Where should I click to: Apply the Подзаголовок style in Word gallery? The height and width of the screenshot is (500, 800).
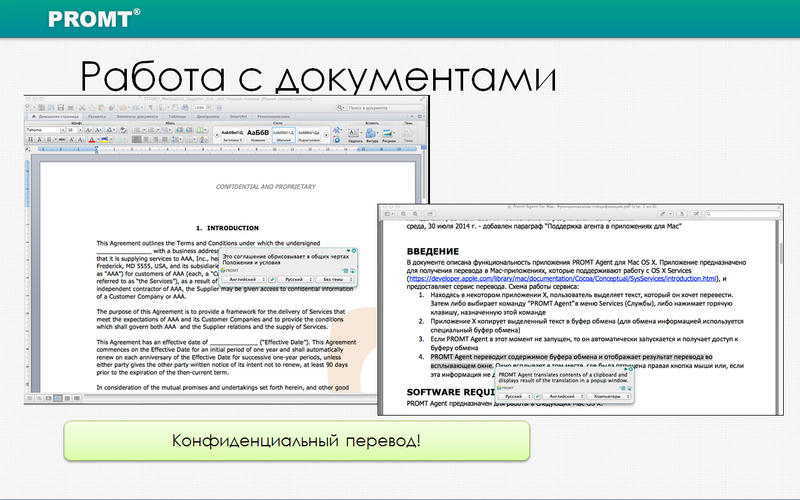click(x=309, y=134)
